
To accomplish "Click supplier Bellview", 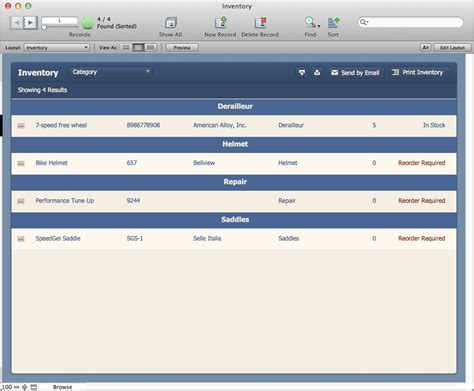I will tap(204, 163).
